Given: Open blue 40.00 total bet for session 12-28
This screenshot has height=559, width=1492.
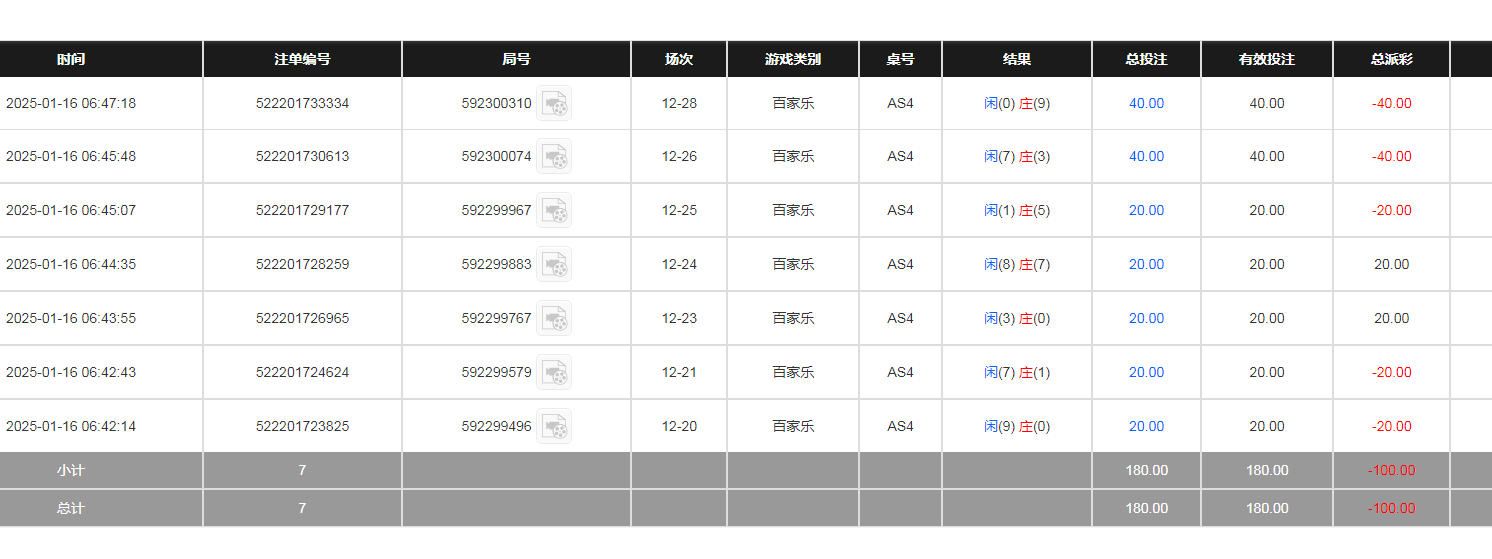Looking at the screenshot, I should [x=1146, y=103].
